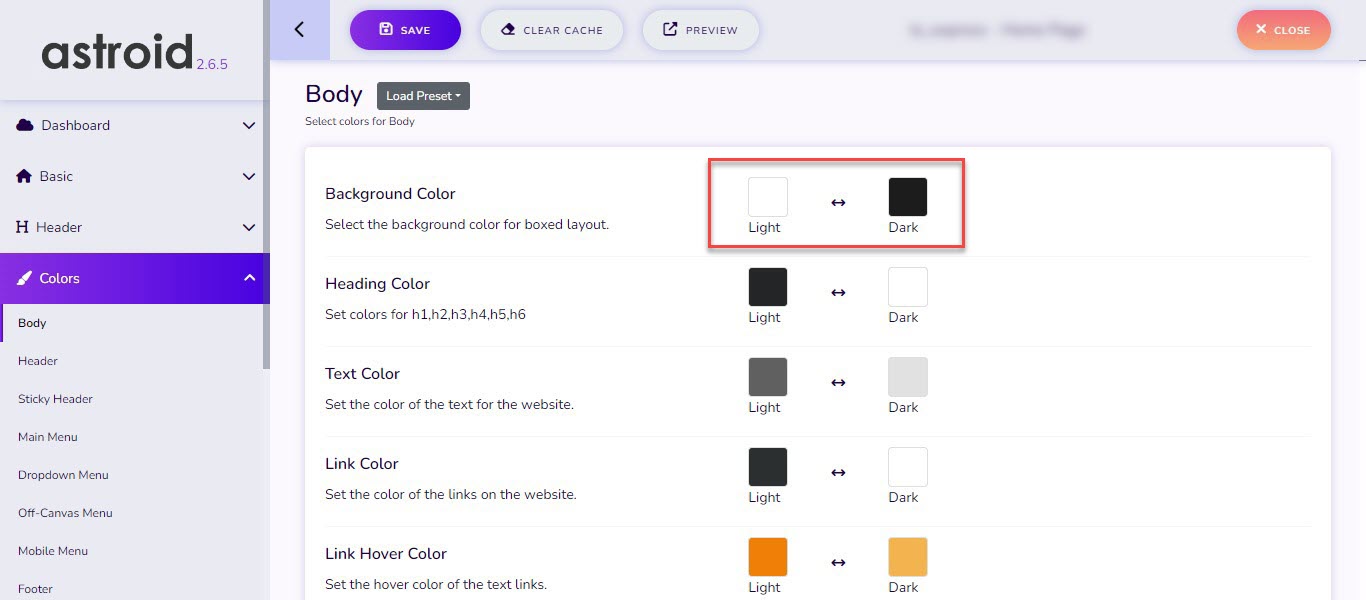1366x600 pixels.
Task: Swap Text Color light and dark values
Action: (x=838, y=383)
